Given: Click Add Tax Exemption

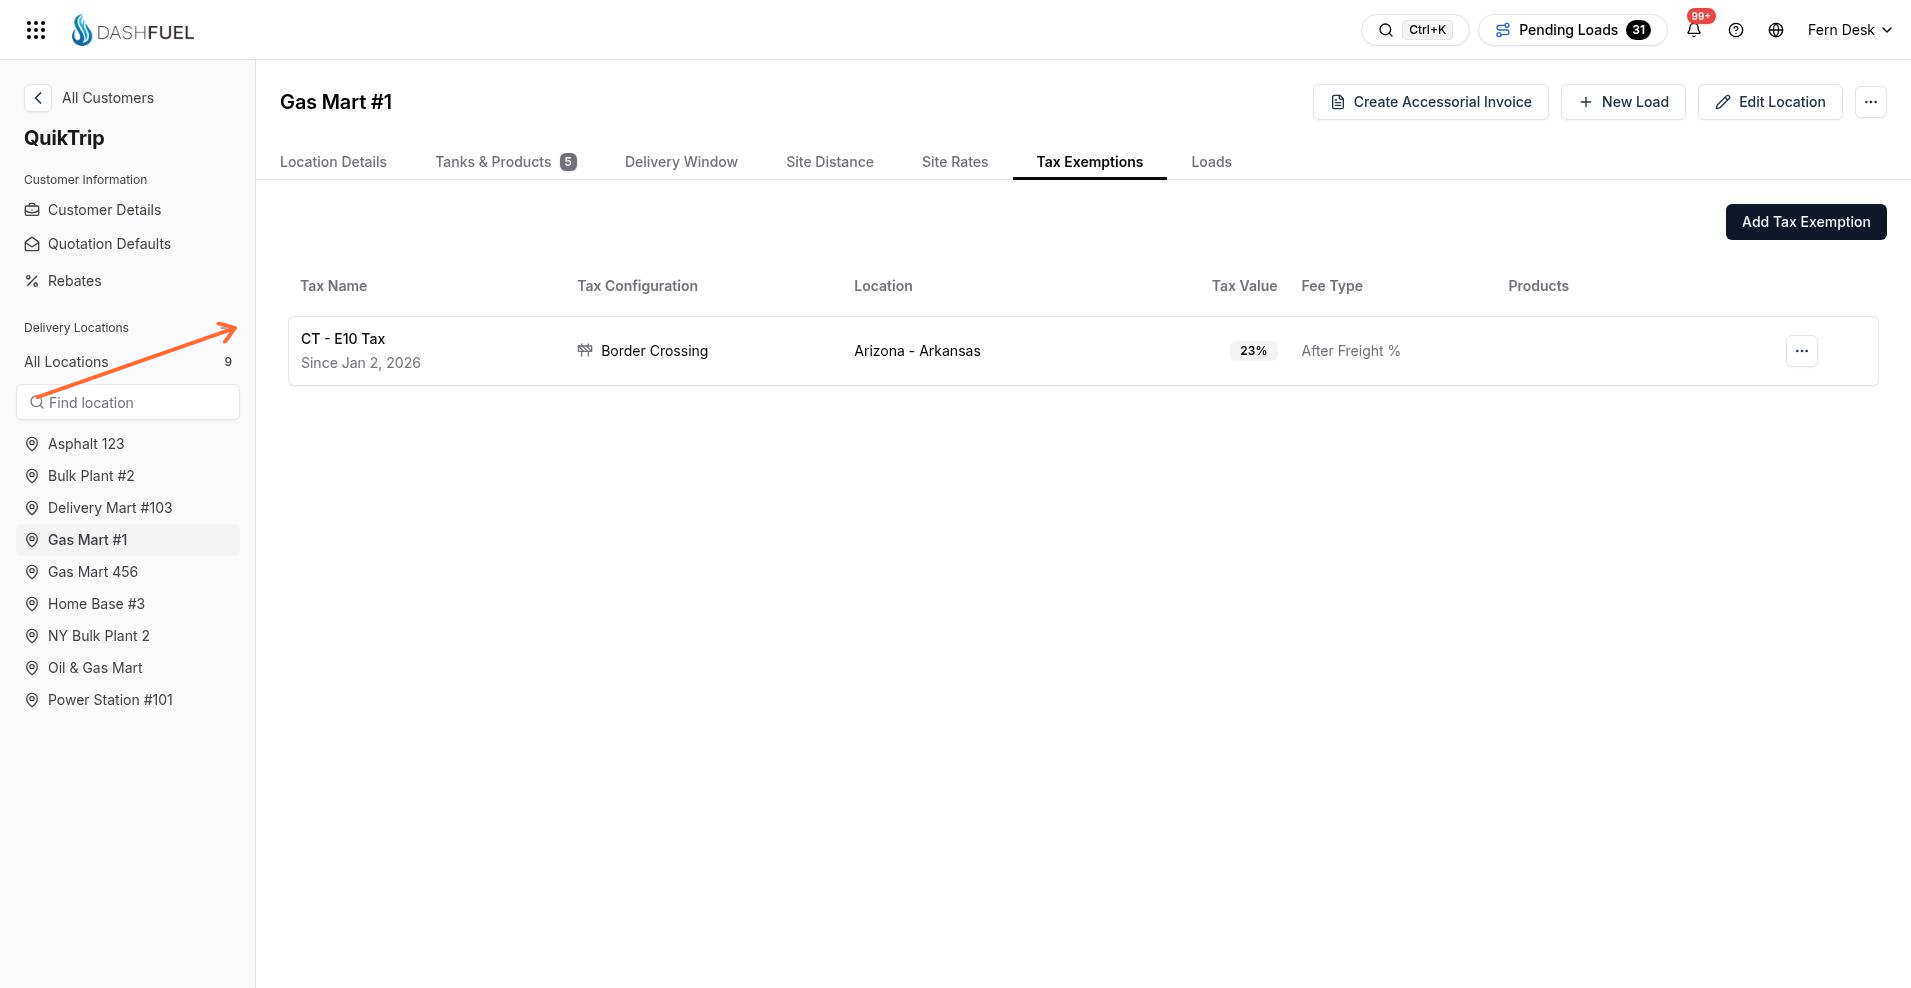Looking at the screenshot, I should 1806,222.
